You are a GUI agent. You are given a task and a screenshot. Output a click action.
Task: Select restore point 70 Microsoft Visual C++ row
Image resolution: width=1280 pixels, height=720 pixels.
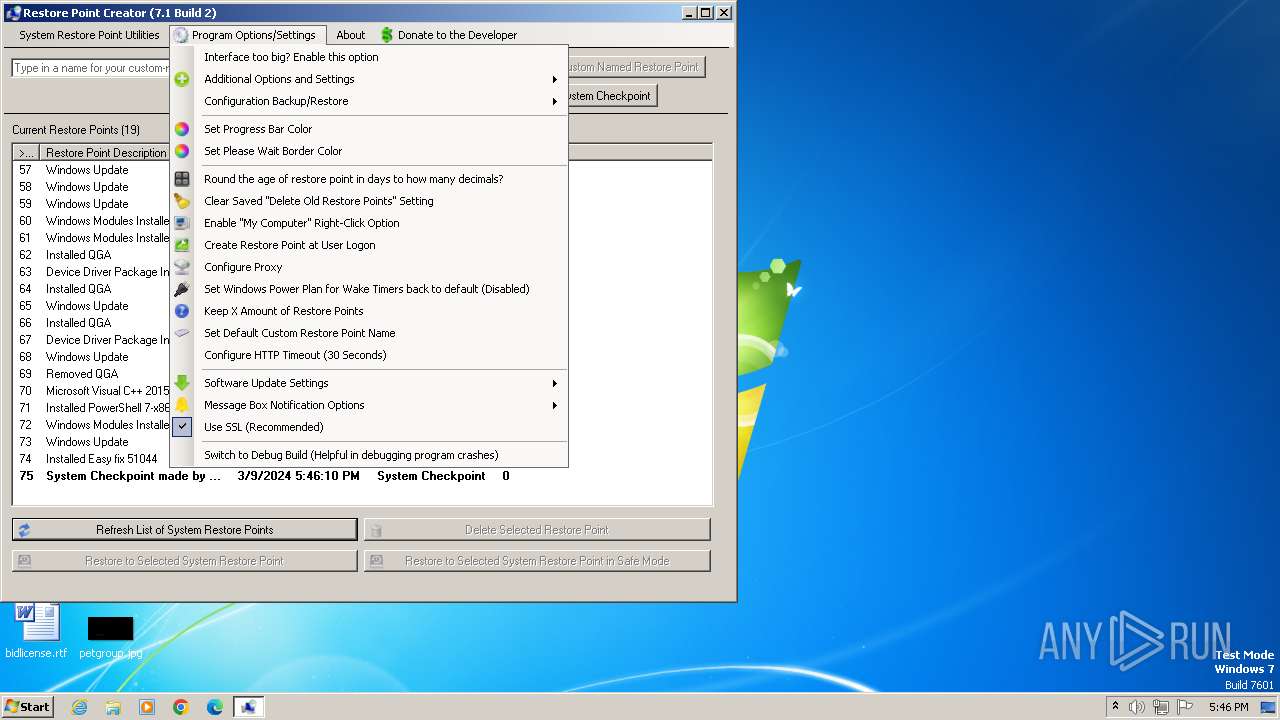coord(92,391)
